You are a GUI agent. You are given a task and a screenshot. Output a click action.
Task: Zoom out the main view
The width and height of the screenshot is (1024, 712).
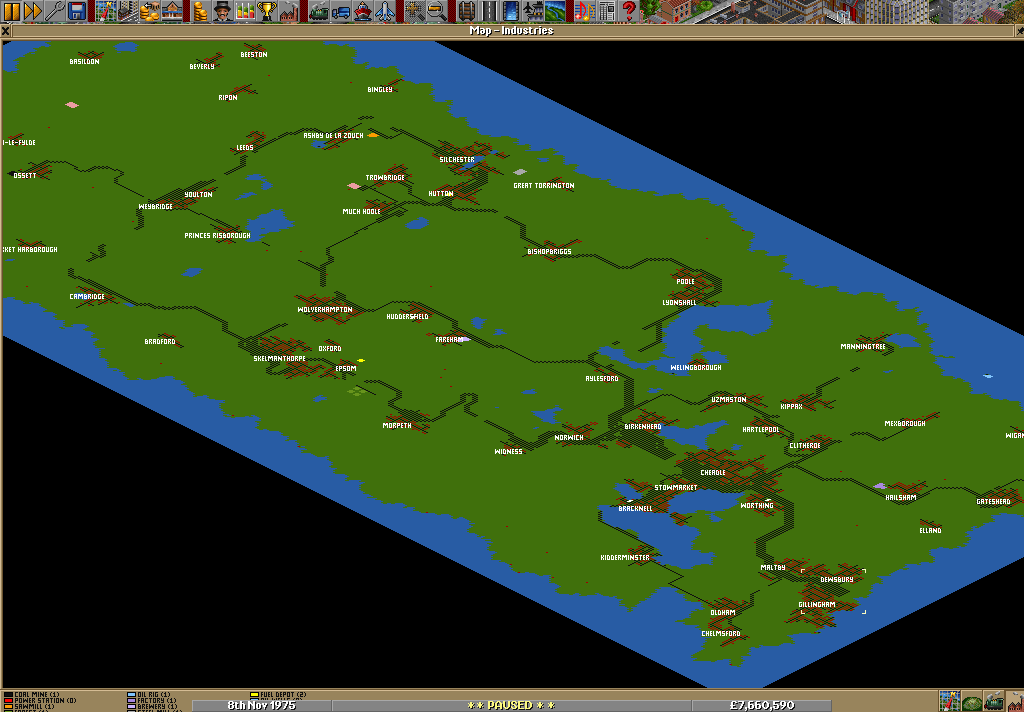pos(436,11)
